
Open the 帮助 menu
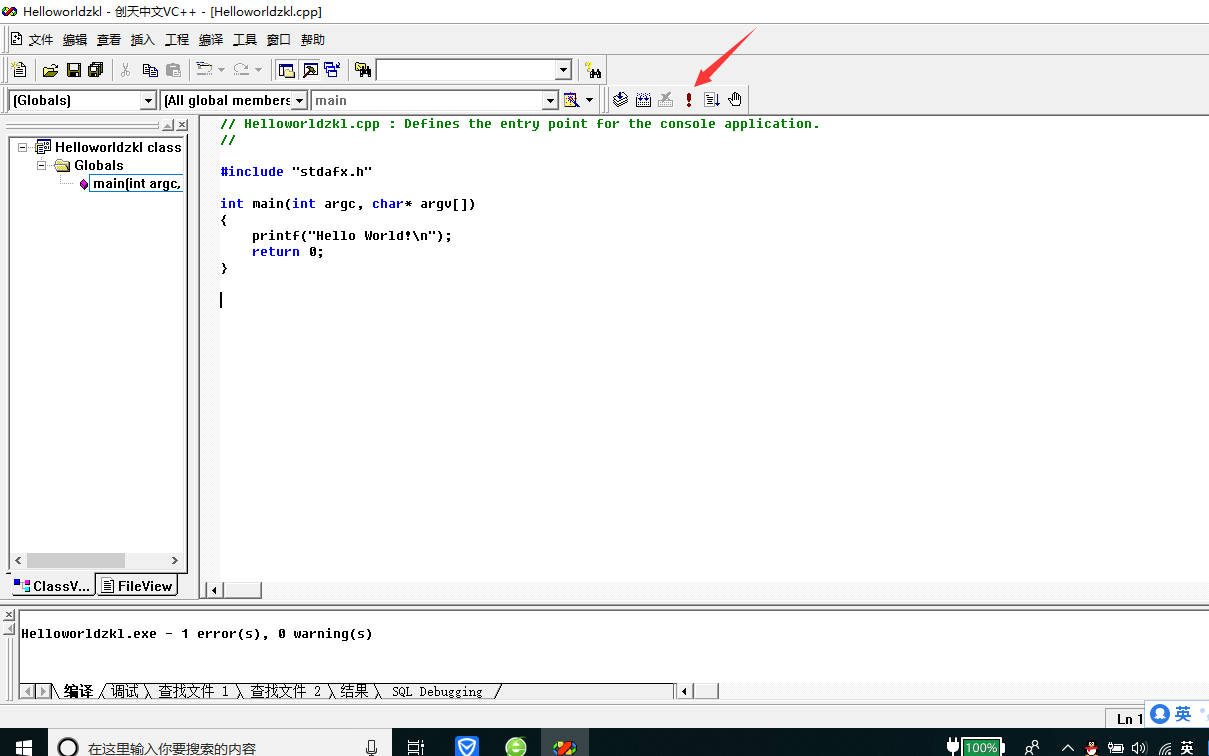point(313,40)
